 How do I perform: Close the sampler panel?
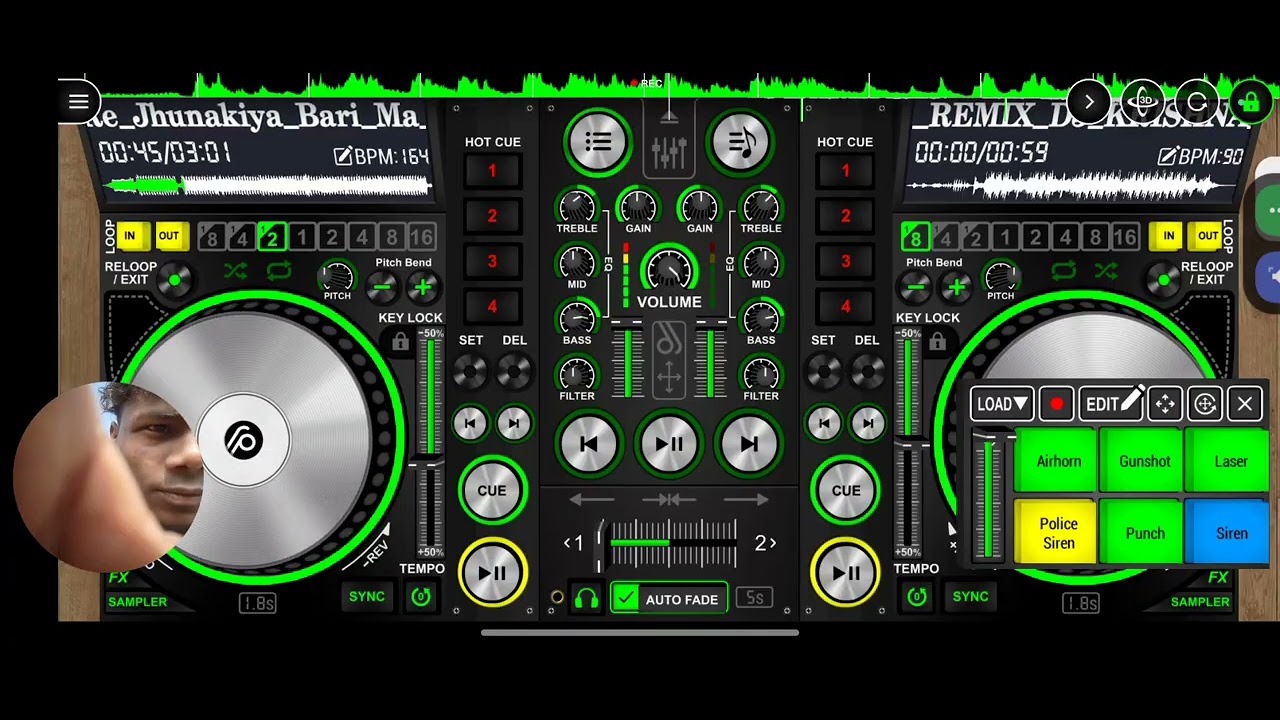coord(1245,404)
